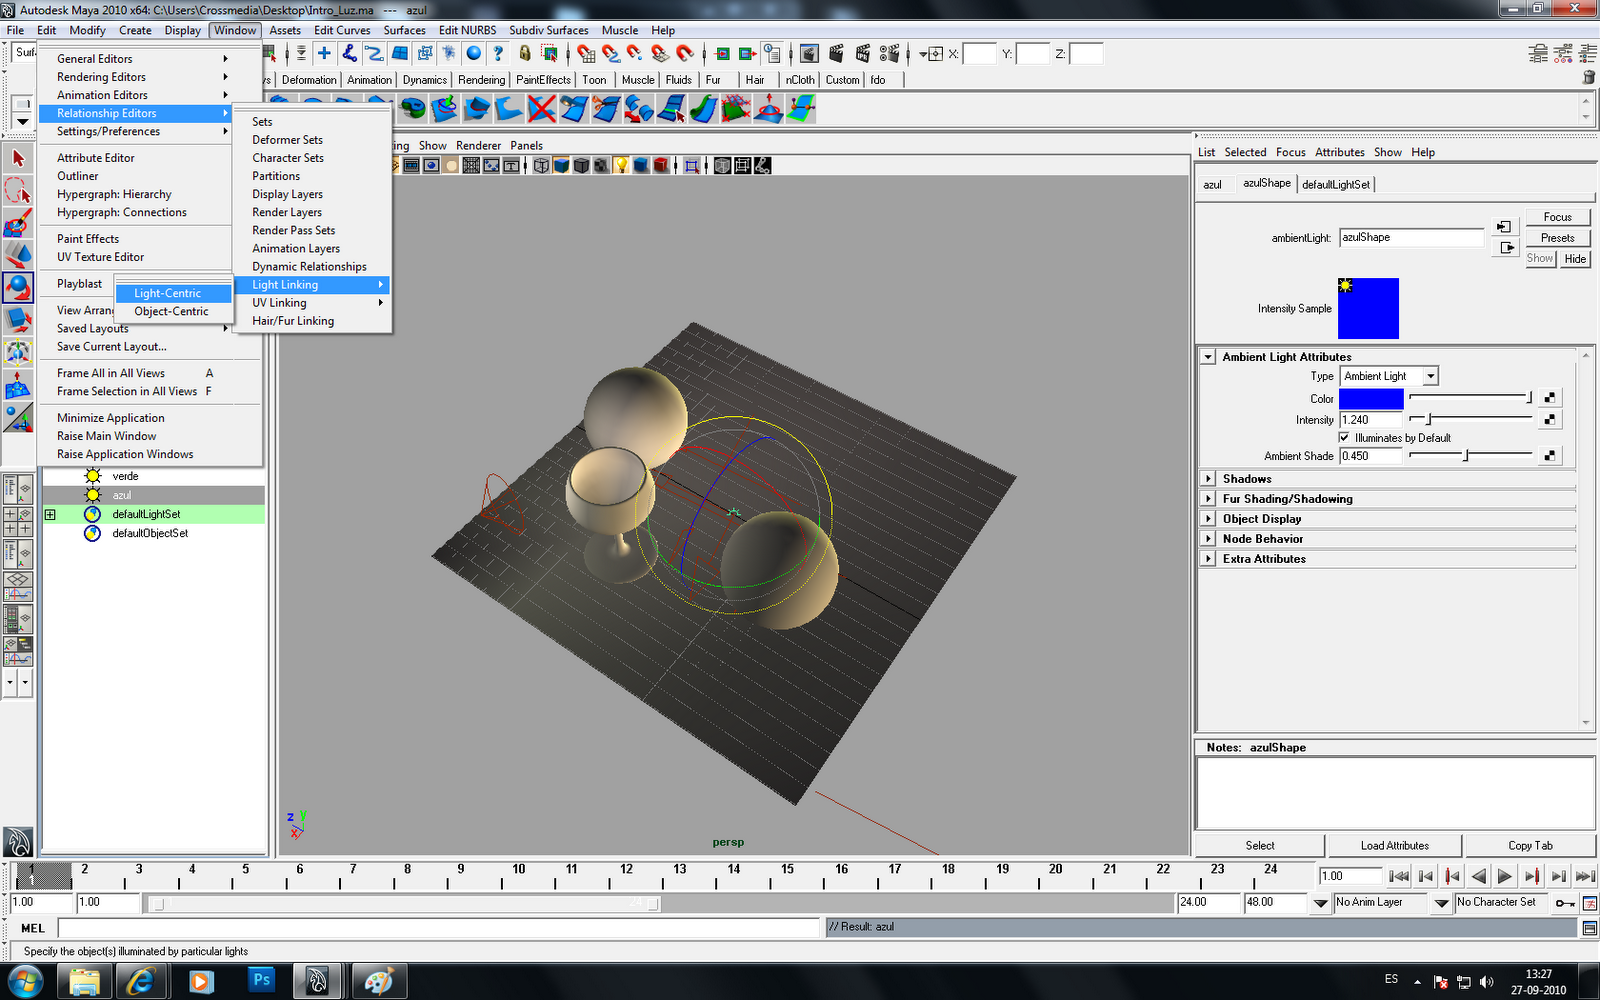Image resolution: width=1600 pixels, height=1000 pixels.
Task: Click the Copy Tab button
Action: [x=1529, y=845]
